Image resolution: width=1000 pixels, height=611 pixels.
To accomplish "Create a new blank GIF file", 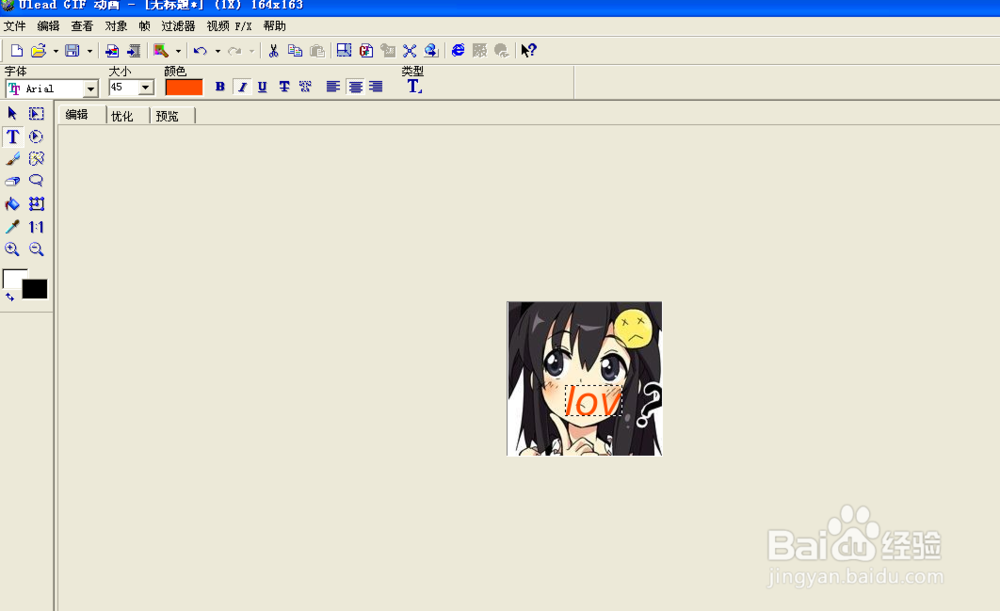I will [x=17, y=50].
